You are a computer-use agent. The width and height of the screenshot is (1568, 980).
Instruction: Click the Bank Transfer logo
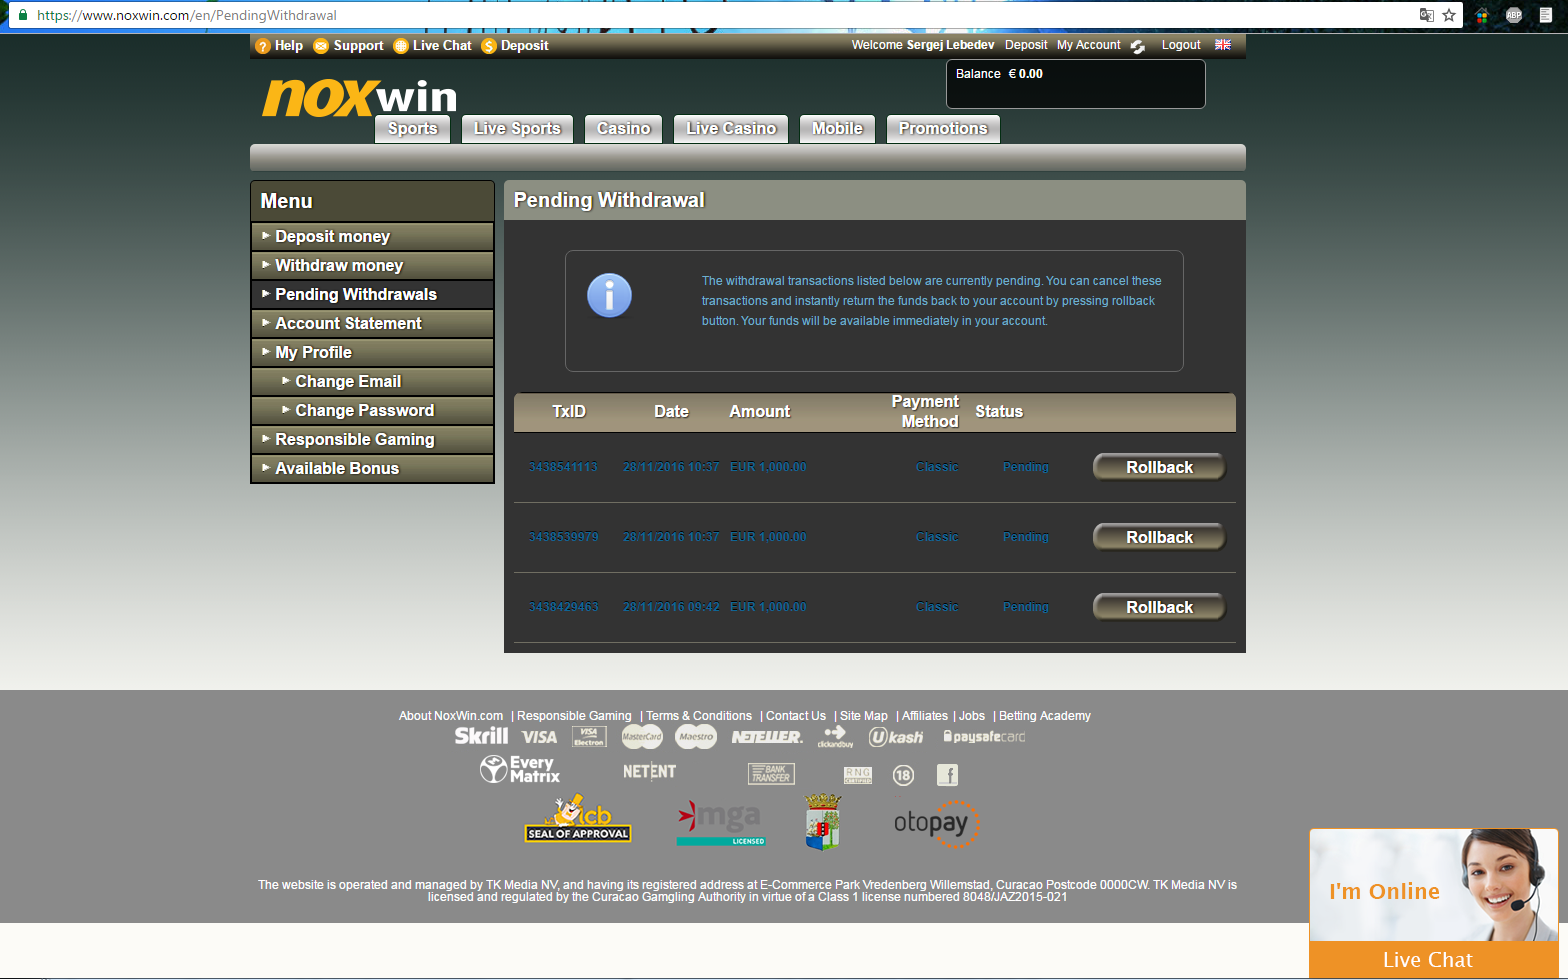pos(771,774)
